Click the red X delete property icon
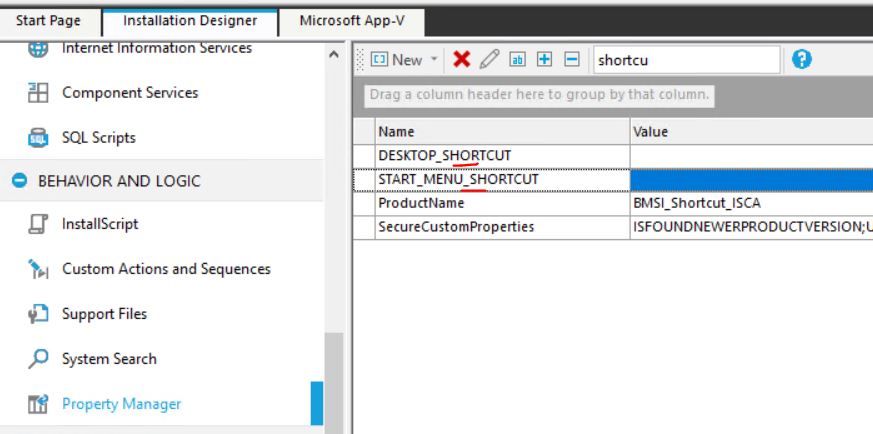This screenshot has height=434, width=873. point(461,60)
